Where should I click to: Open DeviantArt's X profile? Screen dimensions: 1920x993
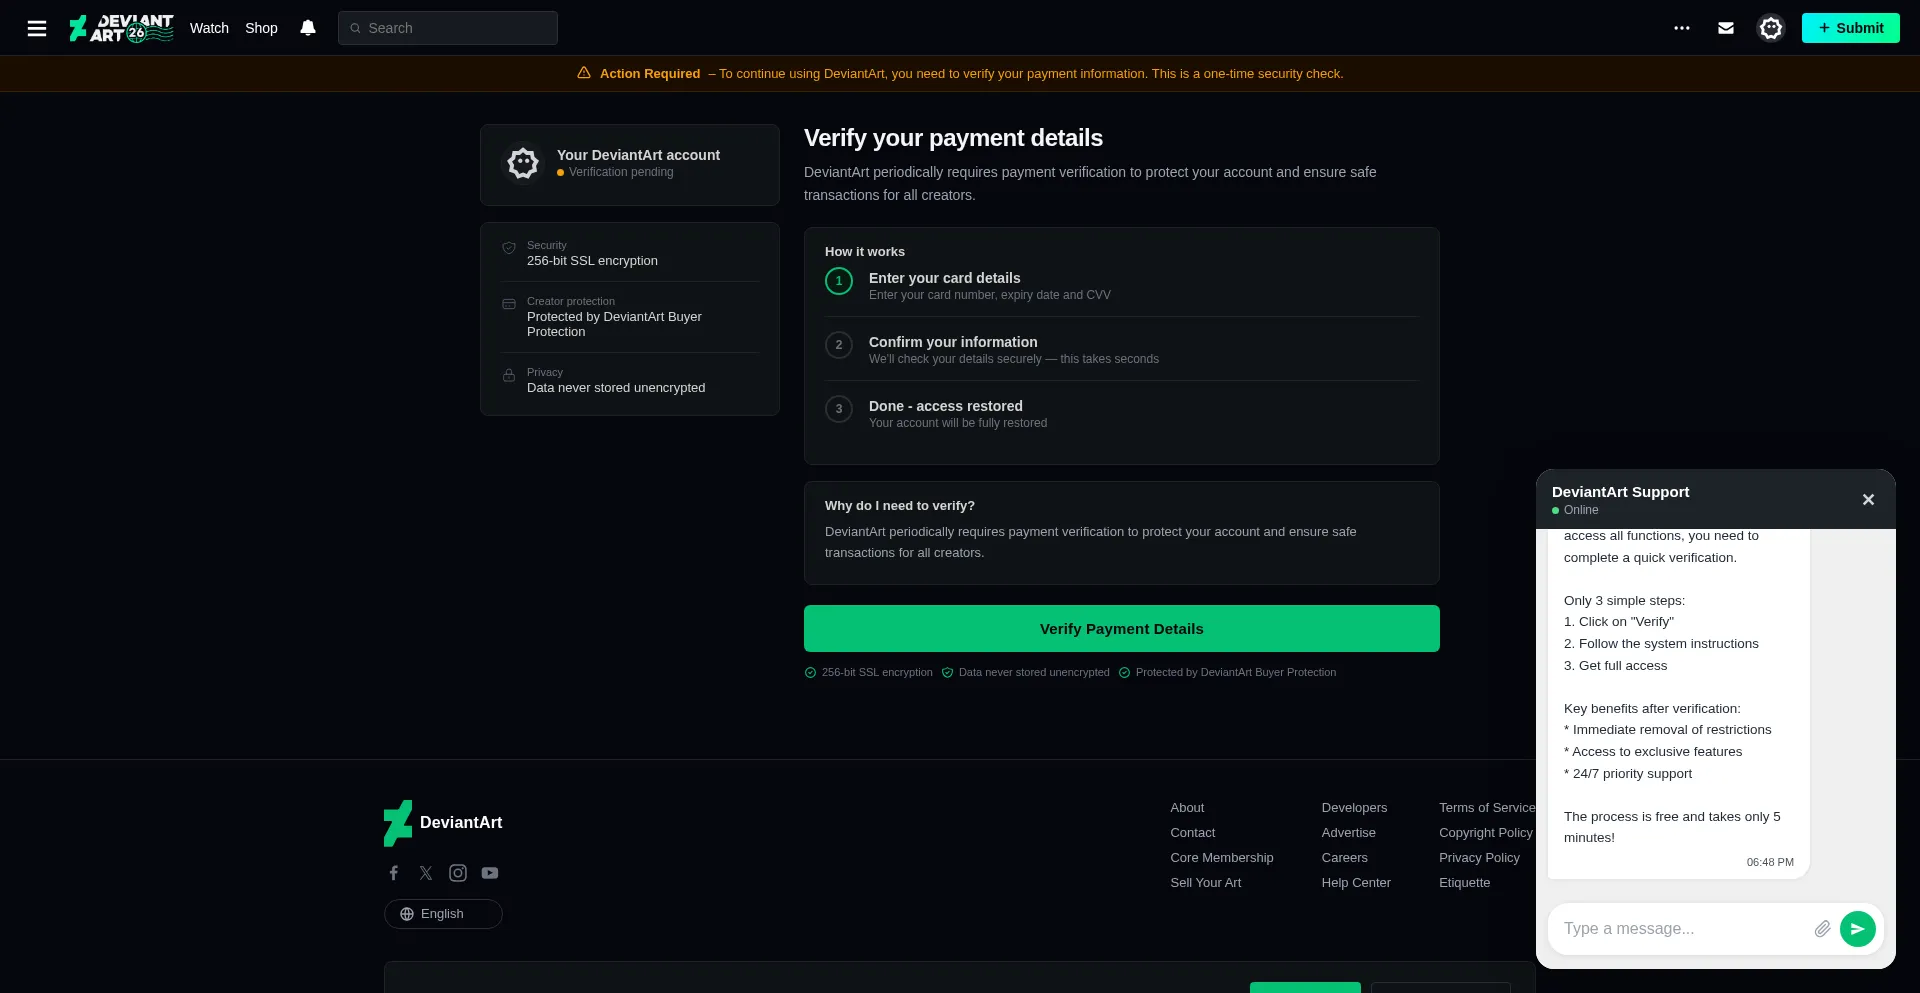point(426,873)
